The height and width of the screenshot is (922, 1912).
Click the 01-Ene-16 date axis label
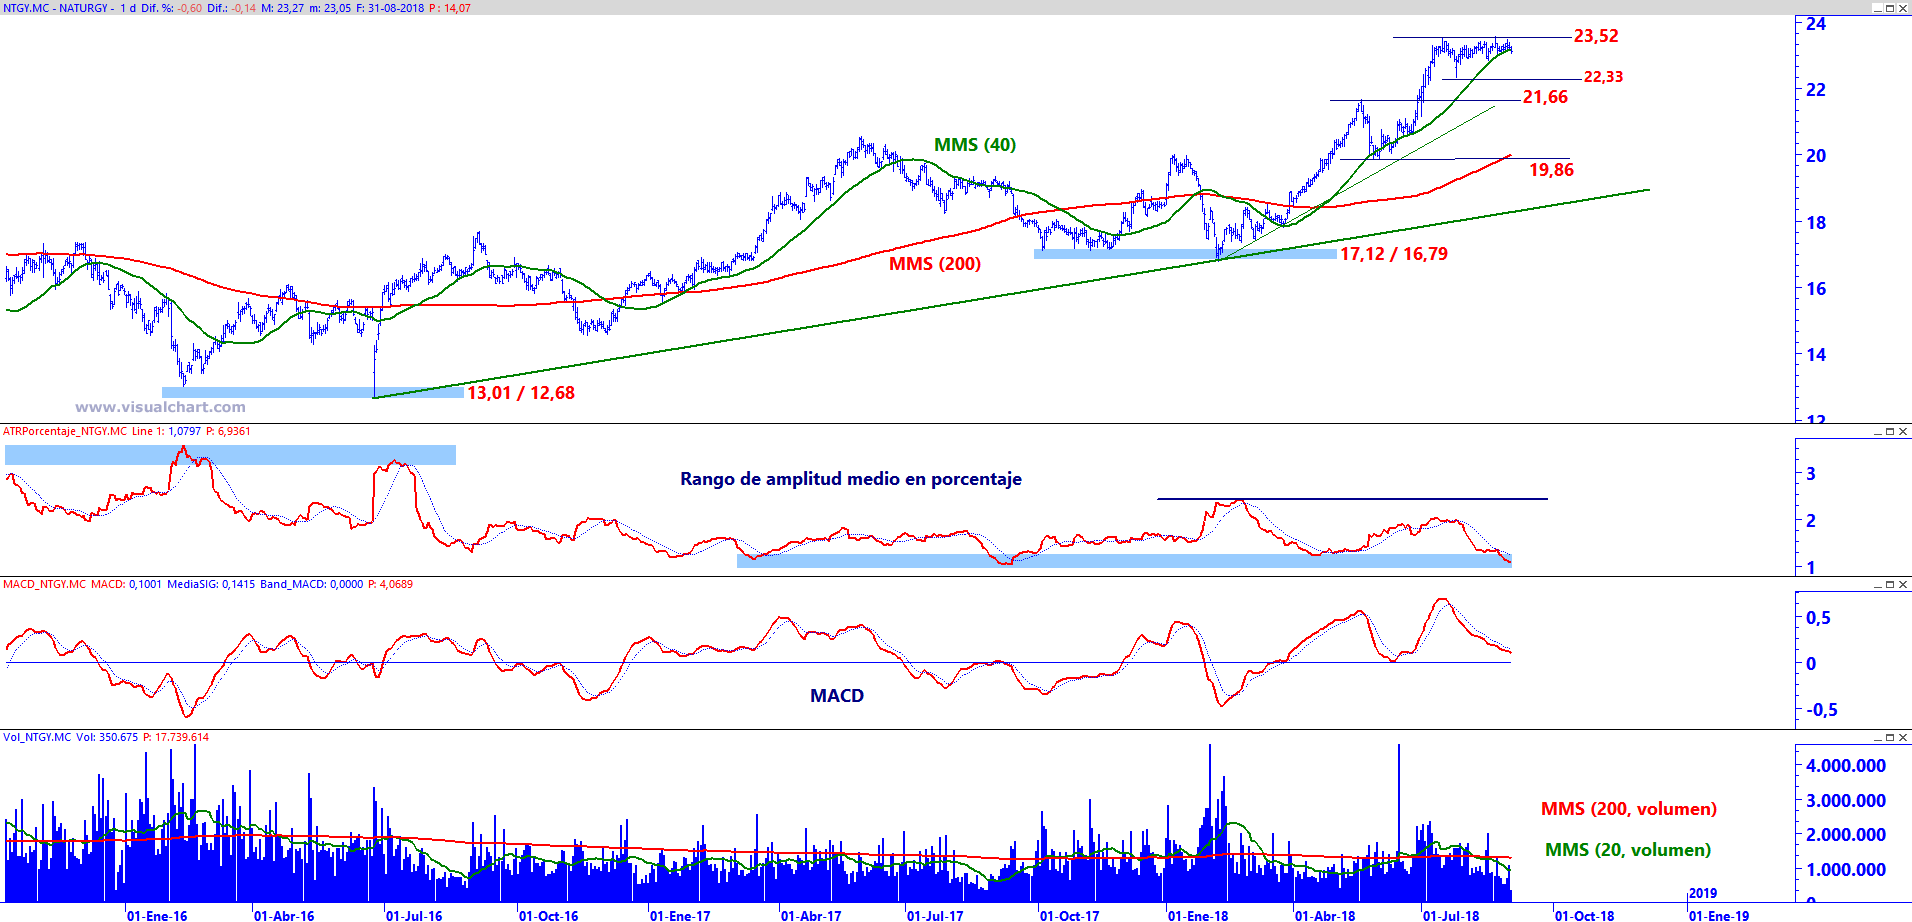pos(157,915)
